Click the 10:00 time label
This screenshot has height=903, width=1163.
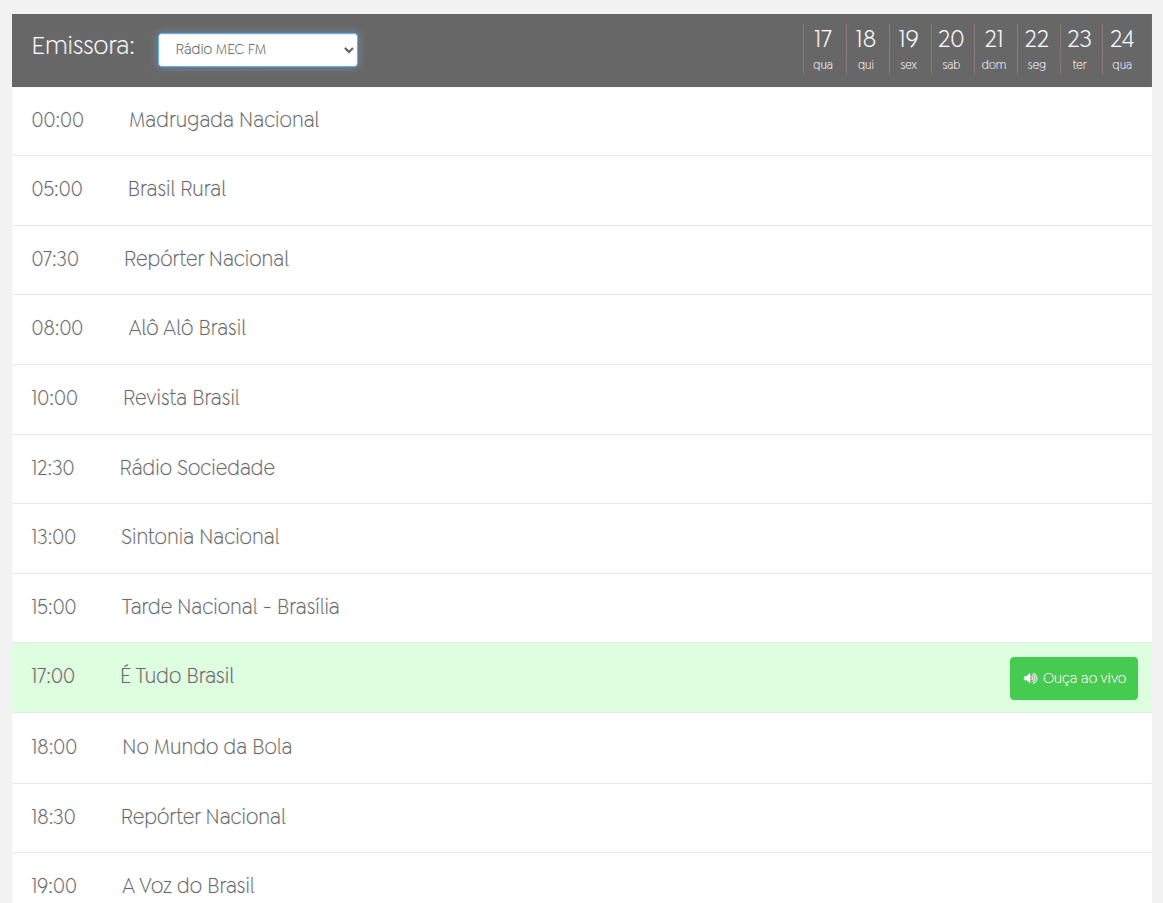[54, 398]
